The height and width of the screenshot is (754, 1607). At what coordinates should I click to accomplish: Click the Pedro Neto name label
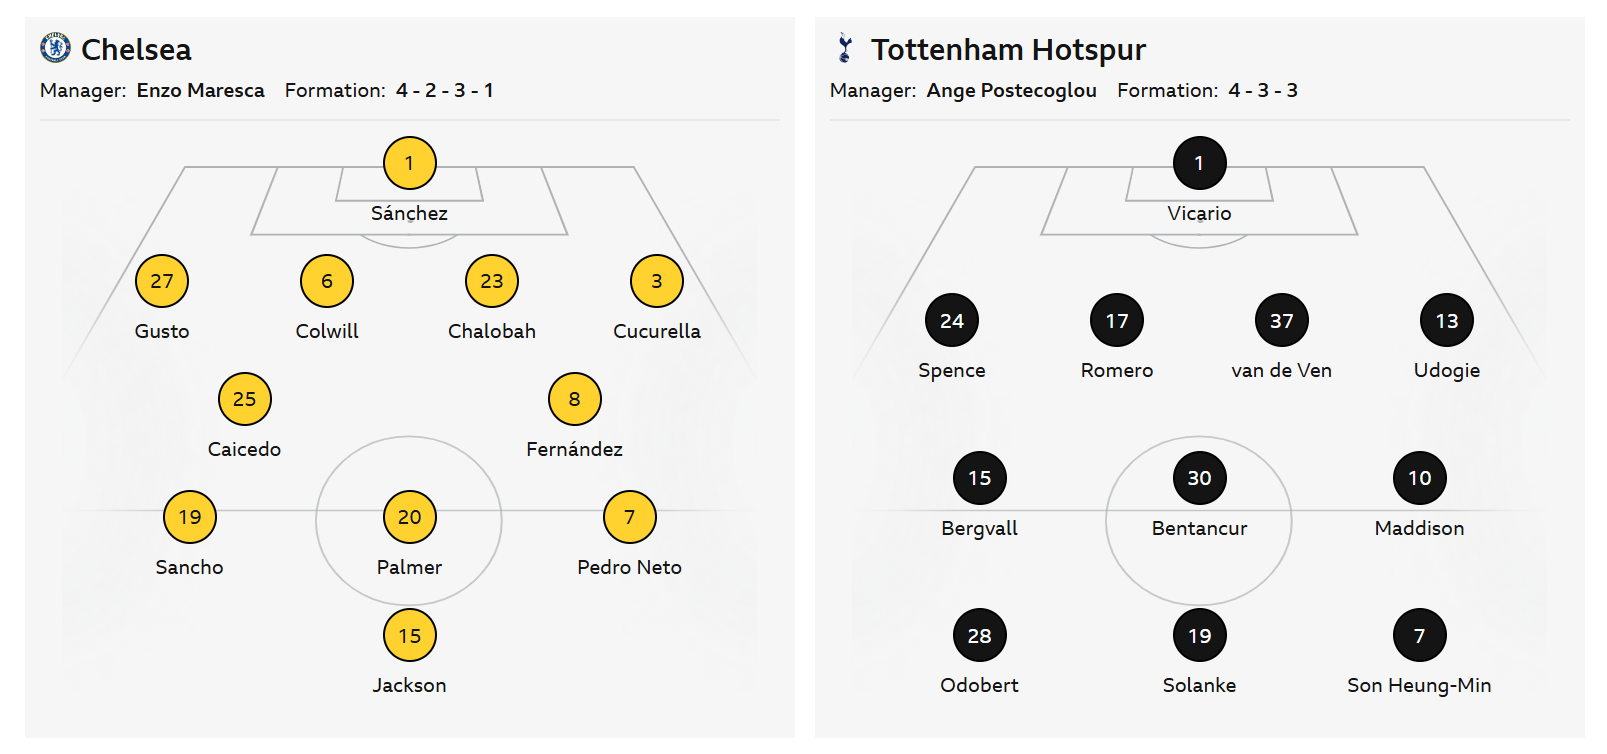point(629,567)
